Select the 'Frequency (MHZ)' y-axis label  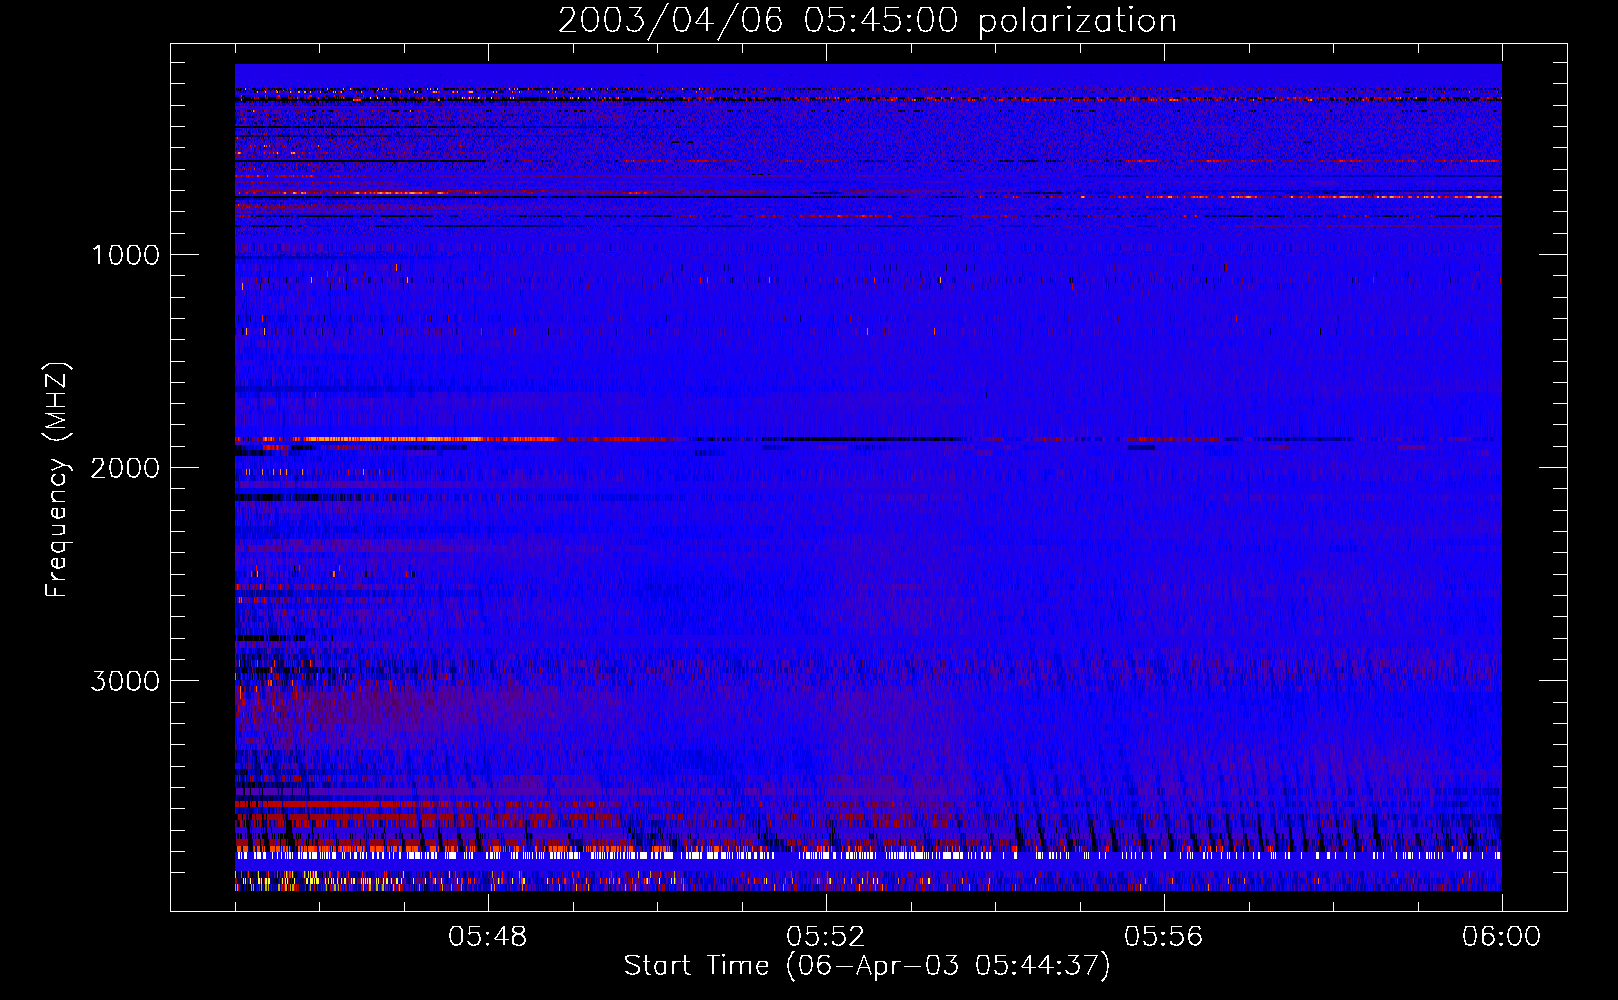click(58, 480)
